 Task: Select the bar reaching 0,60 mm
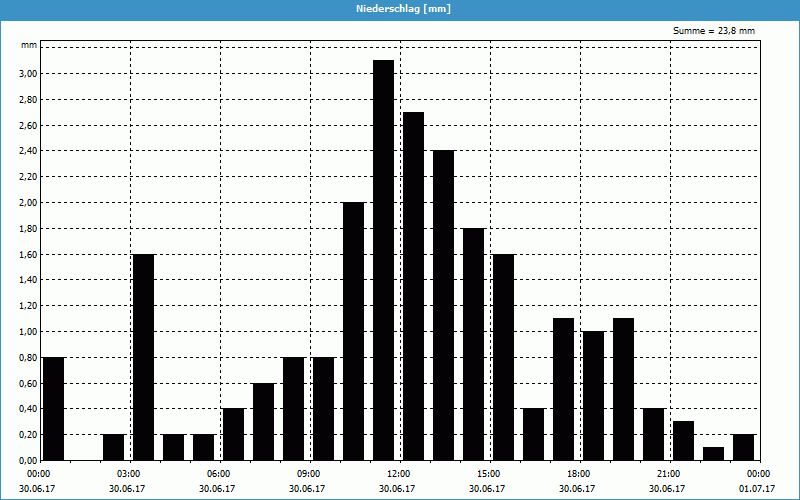coord(263,421)
